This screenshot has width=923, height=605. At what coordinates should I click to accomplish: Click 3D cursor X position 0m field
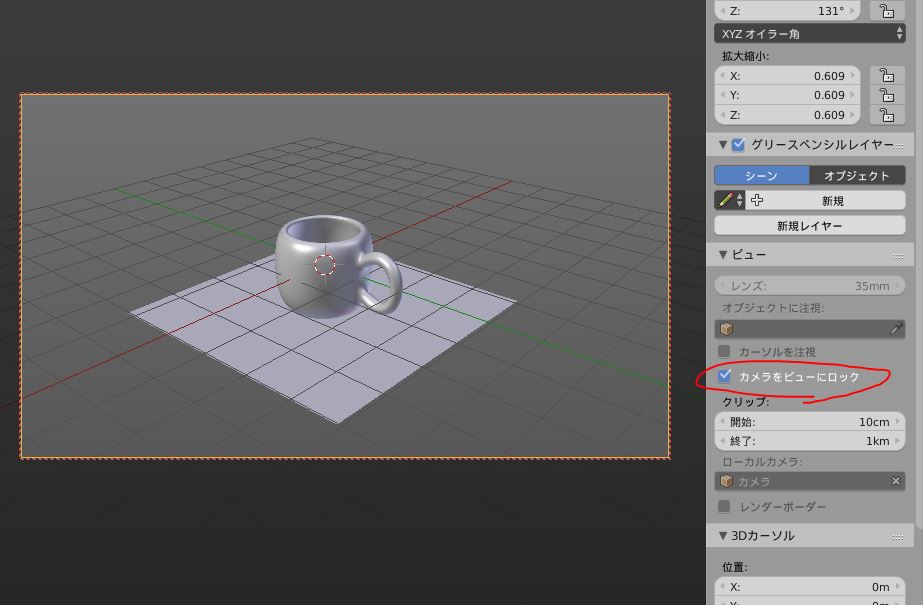coord(809,587)
